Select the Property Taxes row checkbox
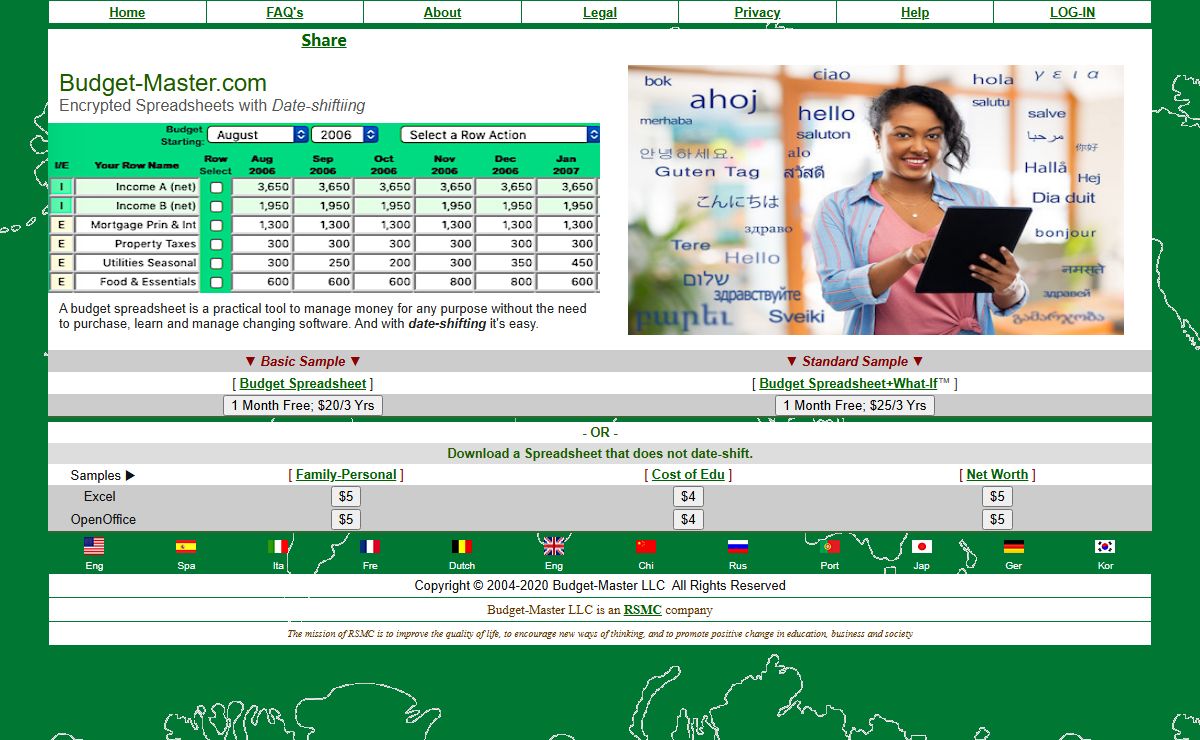The image size is (1200, 740). [216, 244]
